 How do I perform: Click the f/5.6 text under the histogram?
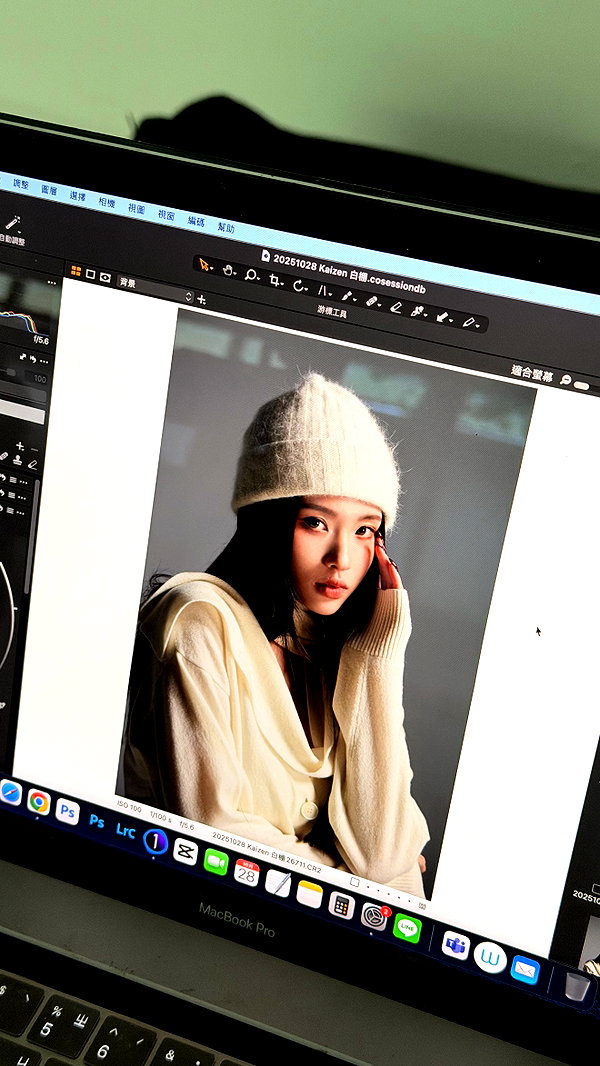(x=43, y=339)
